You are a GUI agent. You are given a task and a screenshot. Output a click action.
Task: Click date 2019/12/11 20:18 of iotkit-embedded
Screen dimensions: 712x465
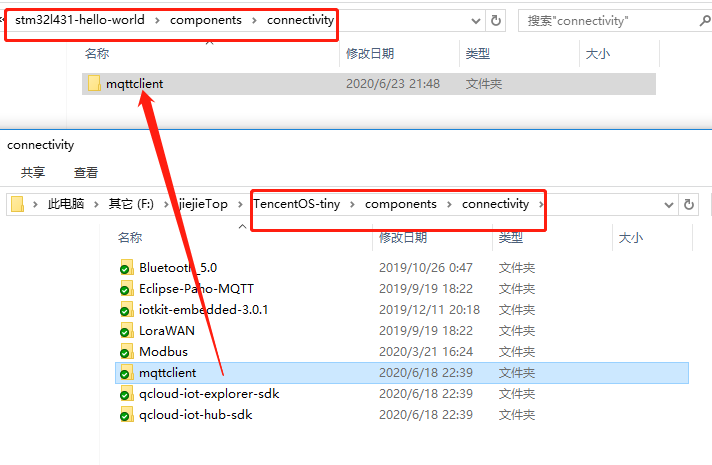tap(429, 310)
